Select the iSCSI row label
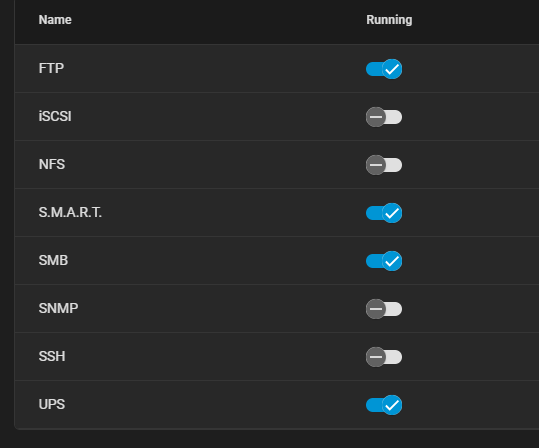This screenshot has width=539, height=448. tap(55, 117)
